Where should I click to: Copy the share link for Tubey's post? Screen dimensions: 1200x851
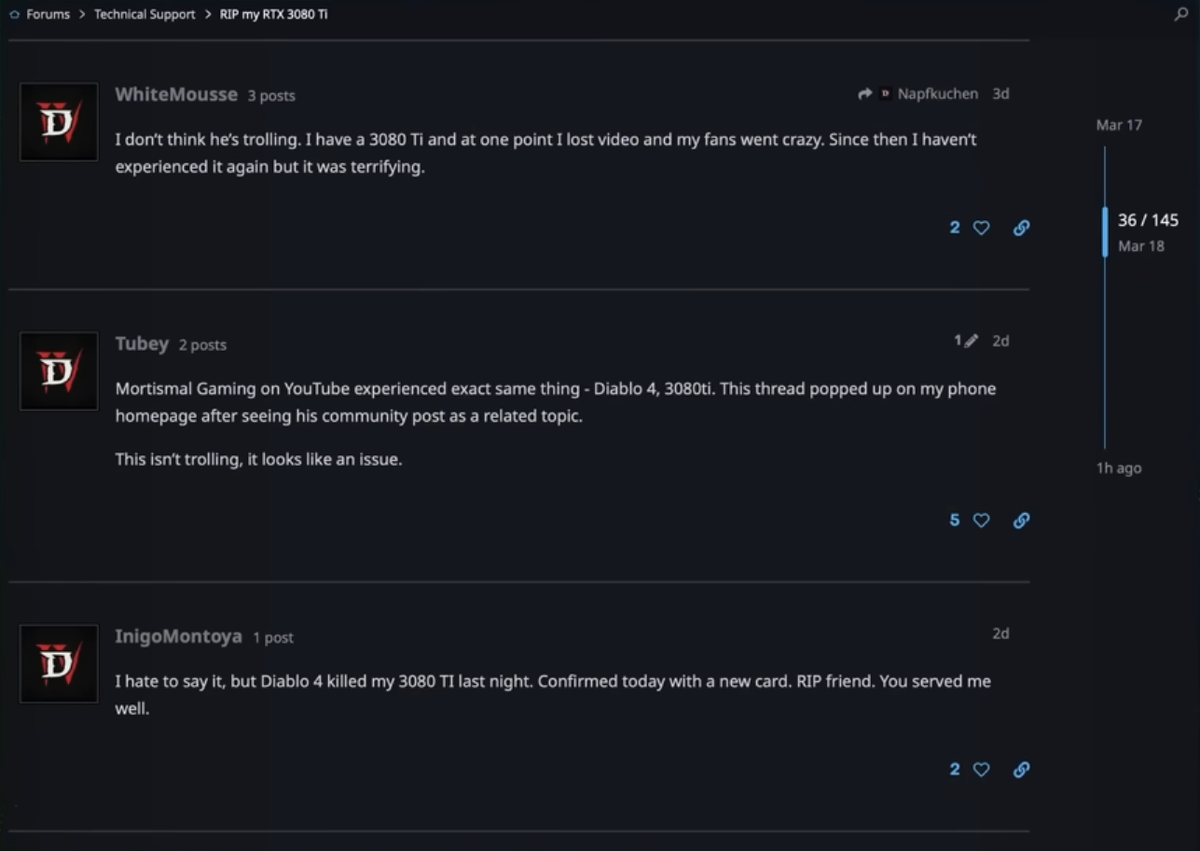(x=1021, y=520)
